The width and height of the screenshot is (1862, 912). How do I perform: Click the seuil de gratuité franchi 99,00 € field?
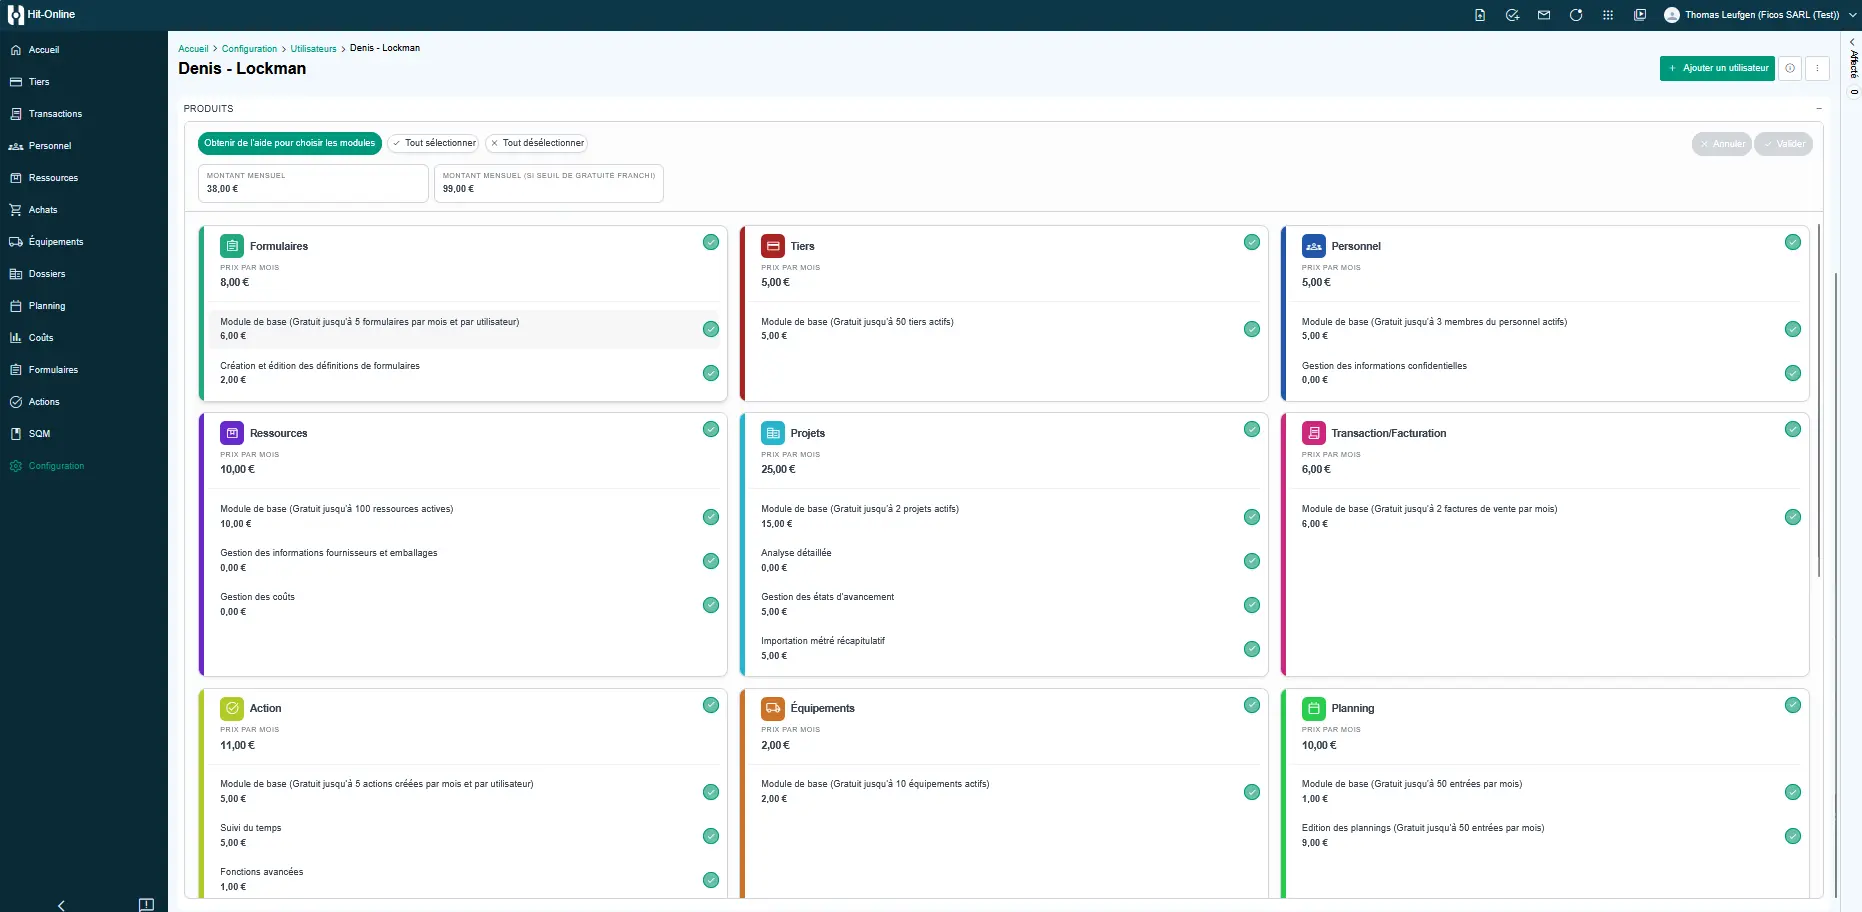click(549, 183)
